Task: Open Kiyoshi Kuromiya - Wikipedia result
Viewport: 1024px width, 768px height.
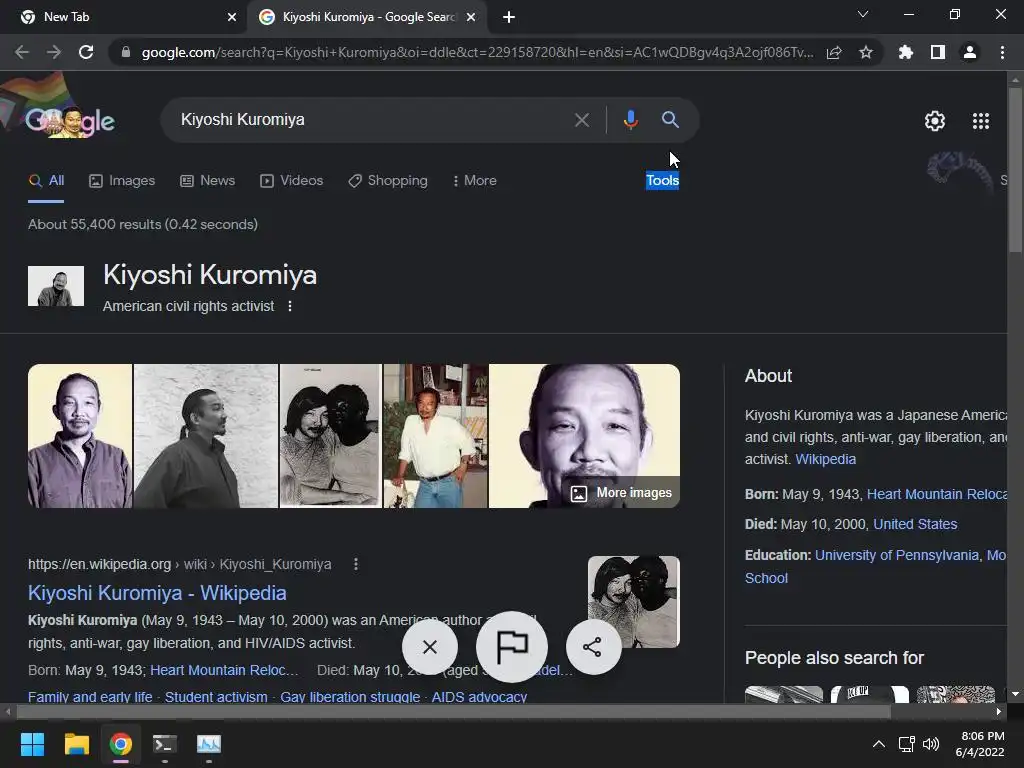Action: 157,593
